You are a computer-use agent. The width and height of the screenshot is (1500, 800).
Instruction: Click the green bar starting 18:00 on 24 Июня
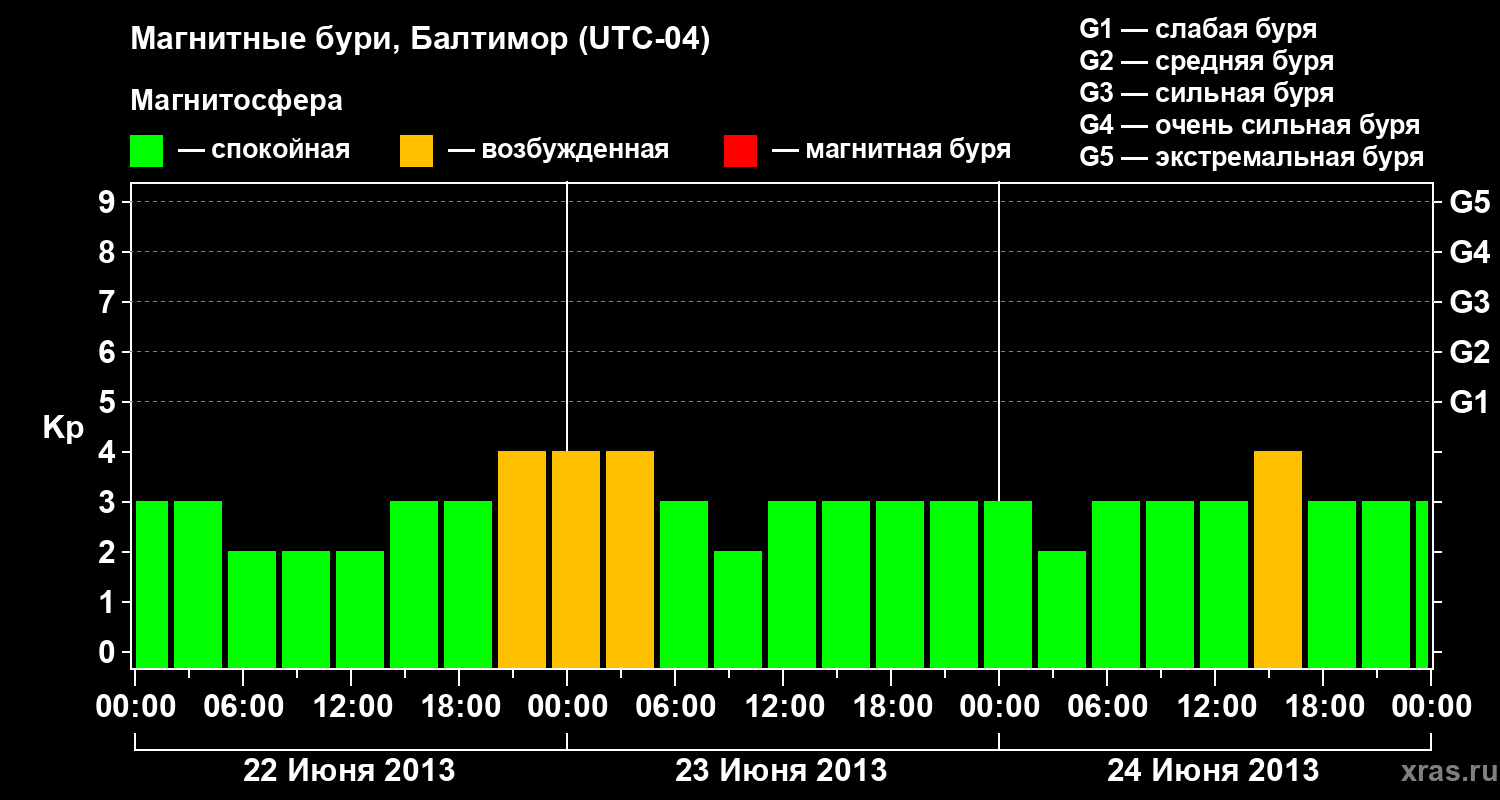[x=1332, y=585]
